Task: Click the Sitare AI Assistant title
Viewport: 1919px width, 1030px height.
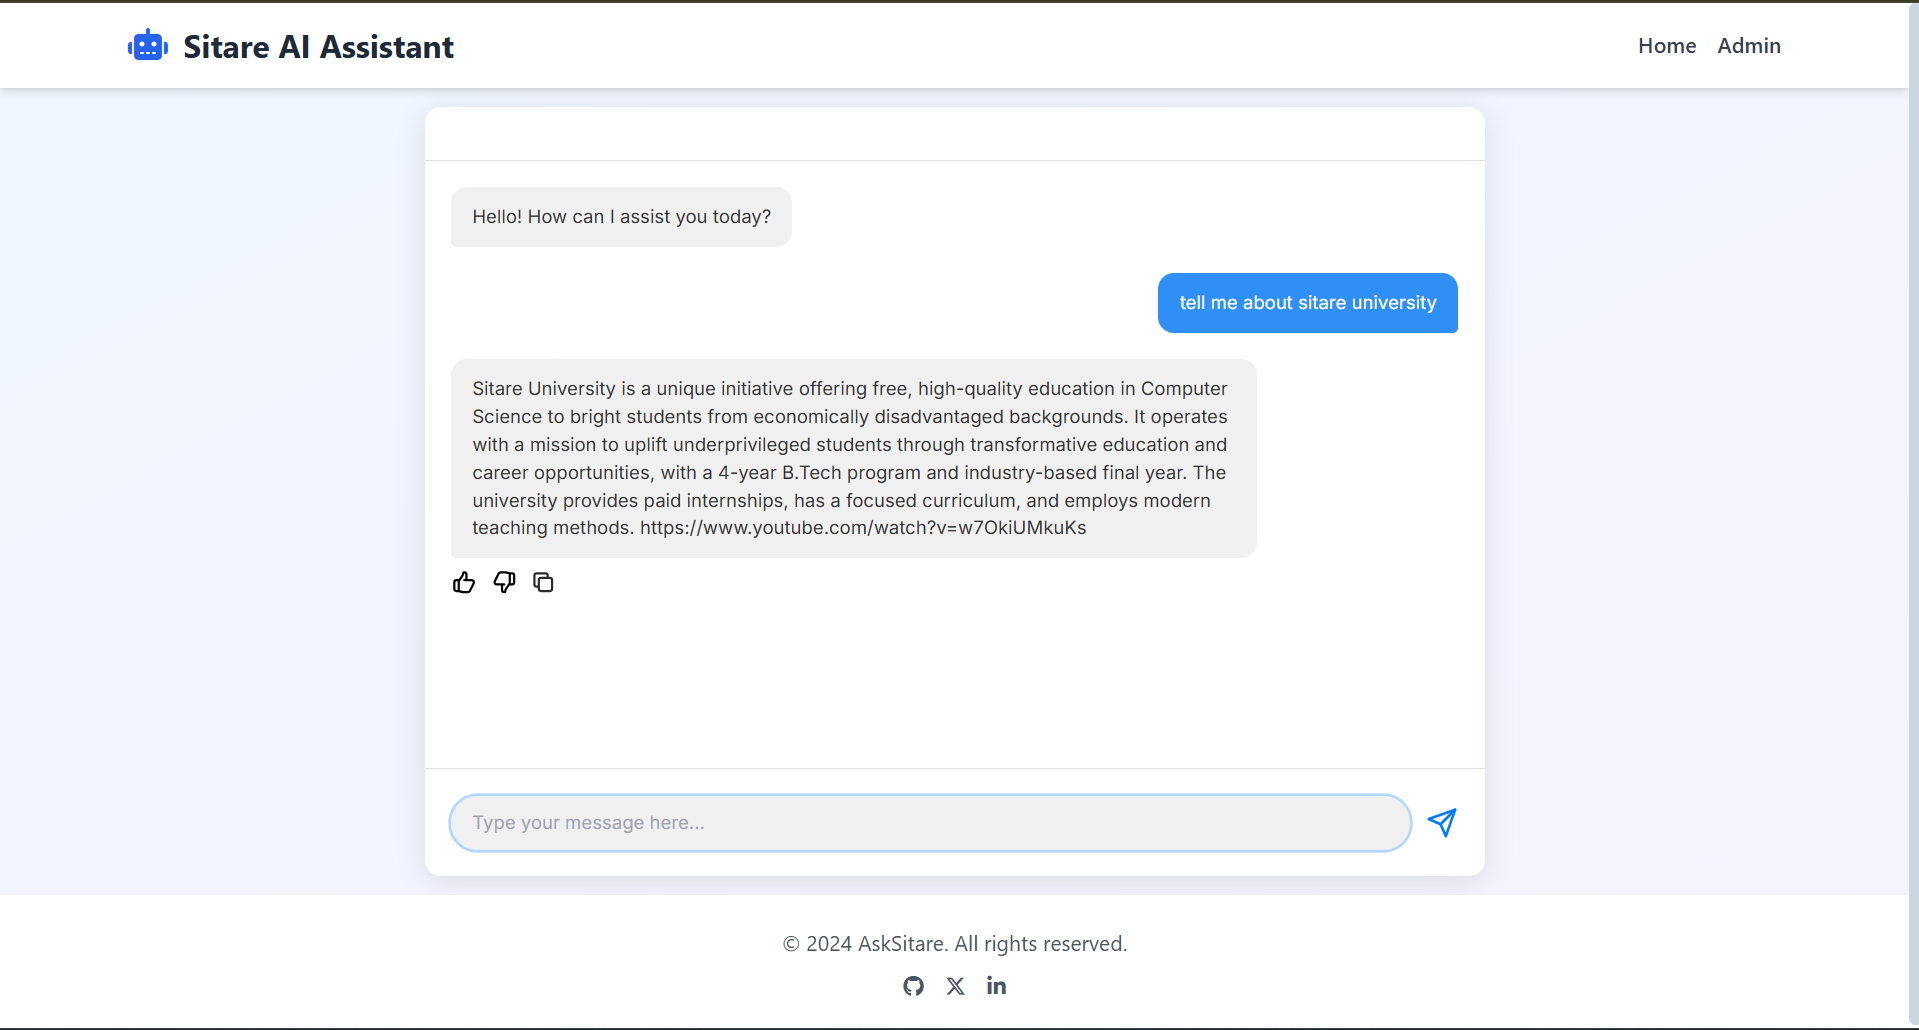Action: [318, 47]
